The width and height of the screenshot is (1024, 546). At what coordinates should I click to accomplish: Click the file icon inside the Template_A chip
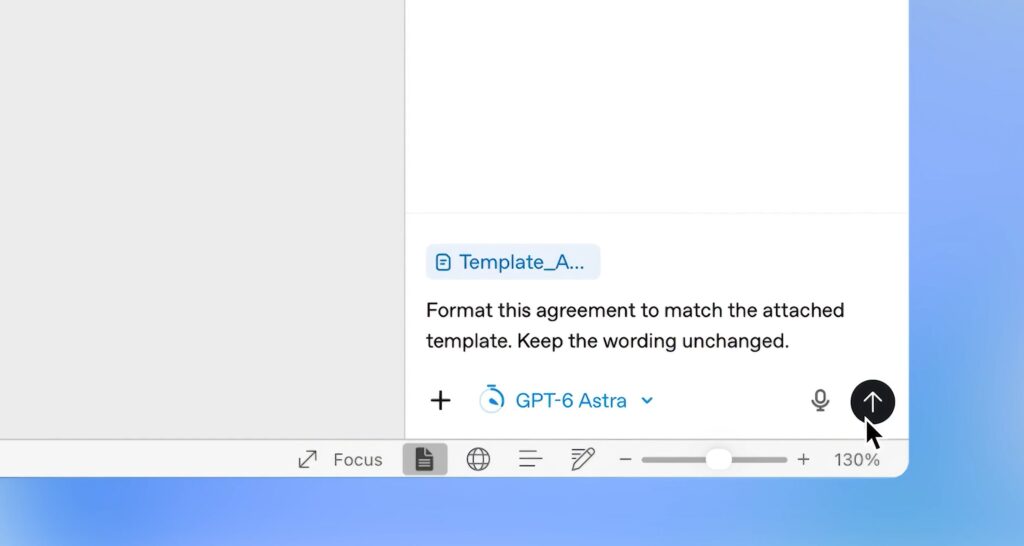(443, 263)
